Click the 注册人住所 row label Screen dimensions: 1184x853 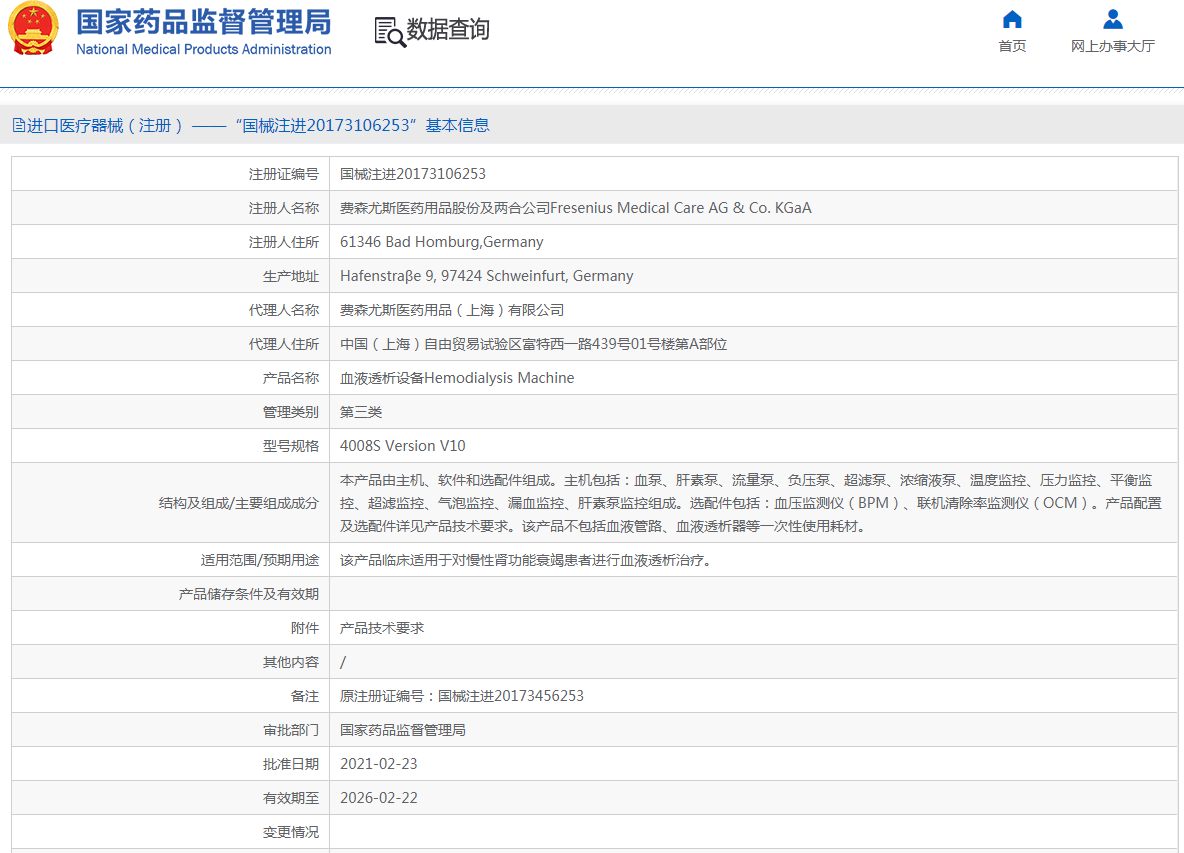[x=284, y=242]
